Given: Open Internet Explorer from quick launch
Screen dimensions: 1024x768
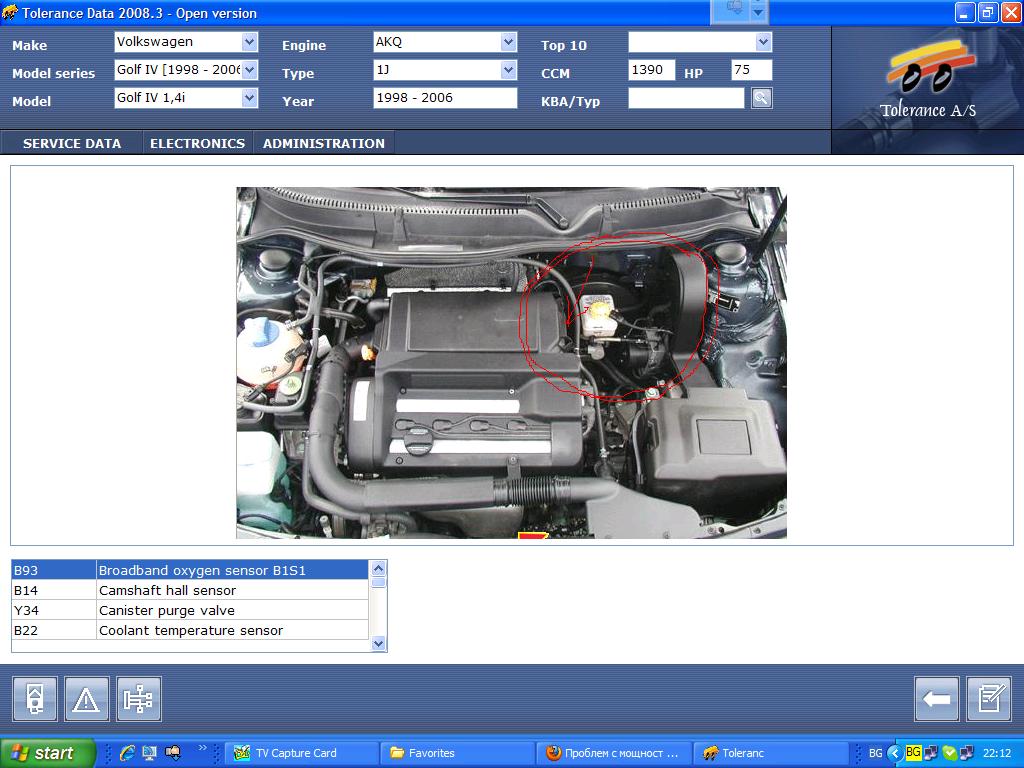Looking at the screenshot, I should click(x=127, y=753).
